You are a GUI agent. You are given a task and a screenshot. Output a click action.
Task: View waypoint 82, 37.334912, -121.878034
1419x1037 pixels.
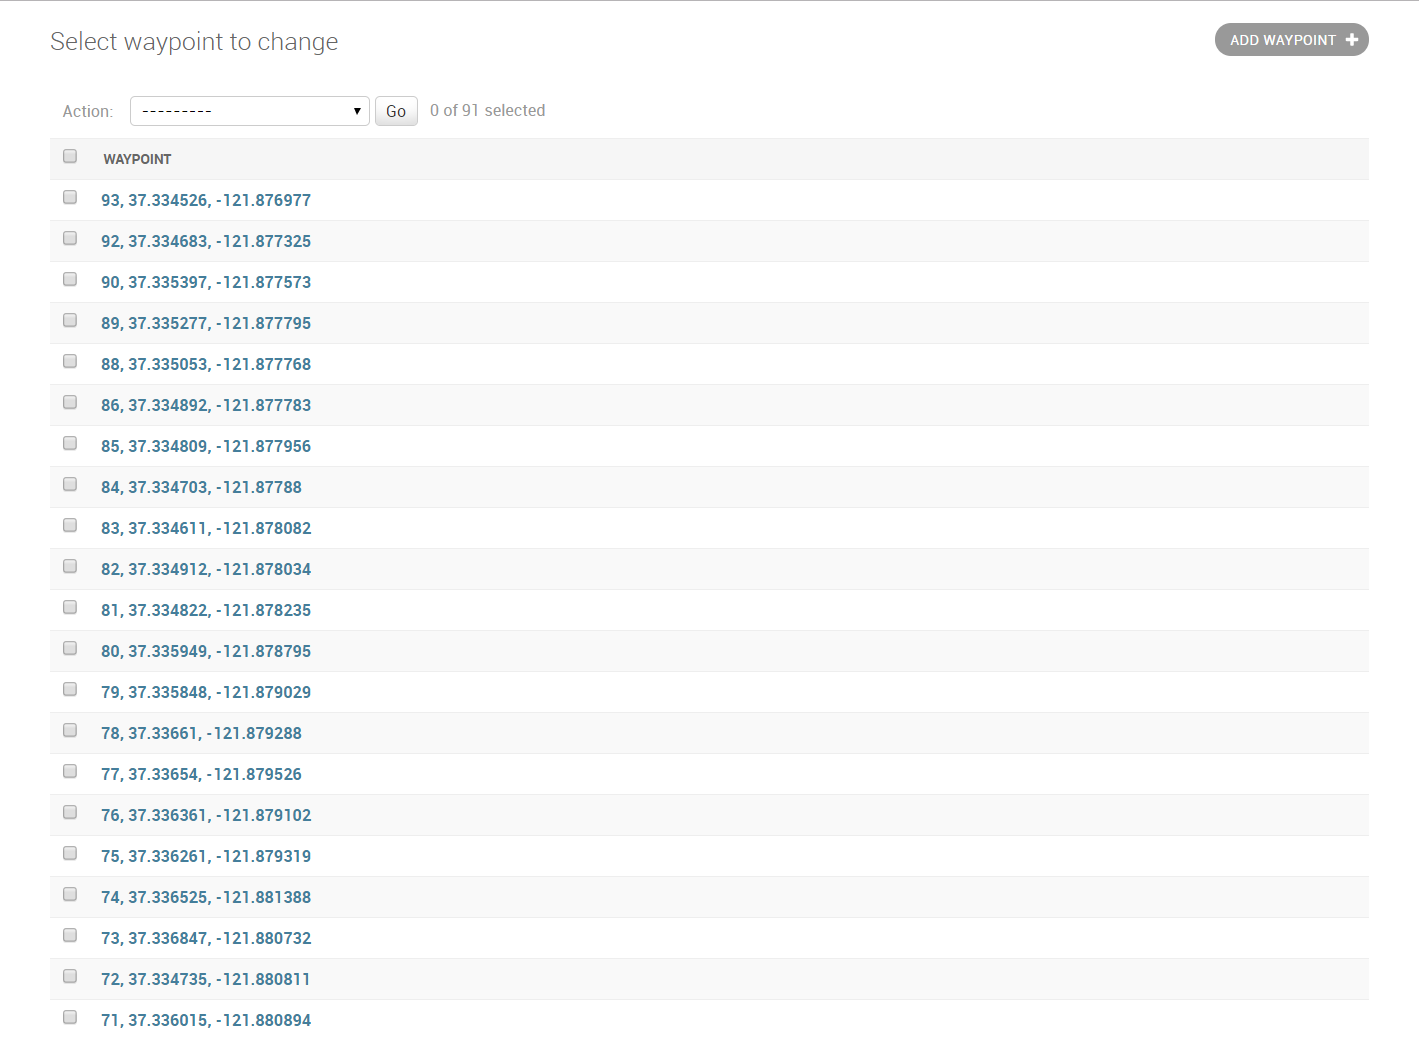click(206, 569)
